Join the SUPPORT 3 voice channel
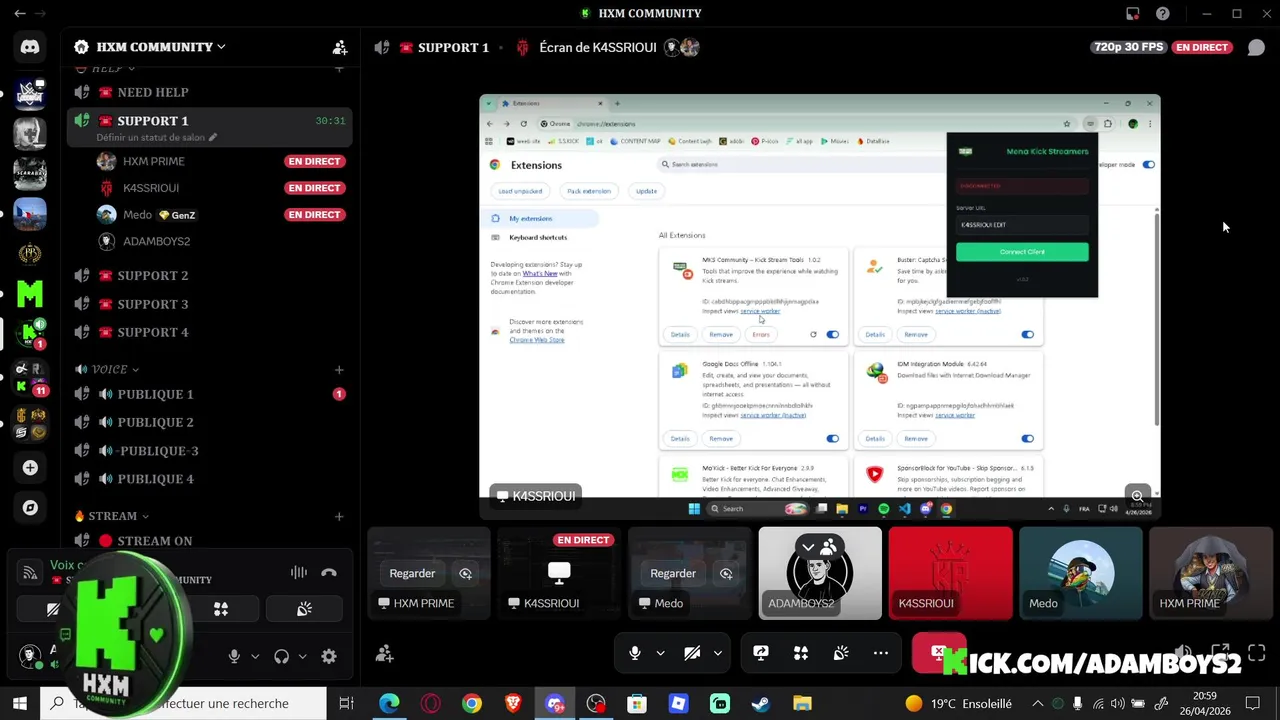This screenshot has height=720, width=1280. point(209,304)
